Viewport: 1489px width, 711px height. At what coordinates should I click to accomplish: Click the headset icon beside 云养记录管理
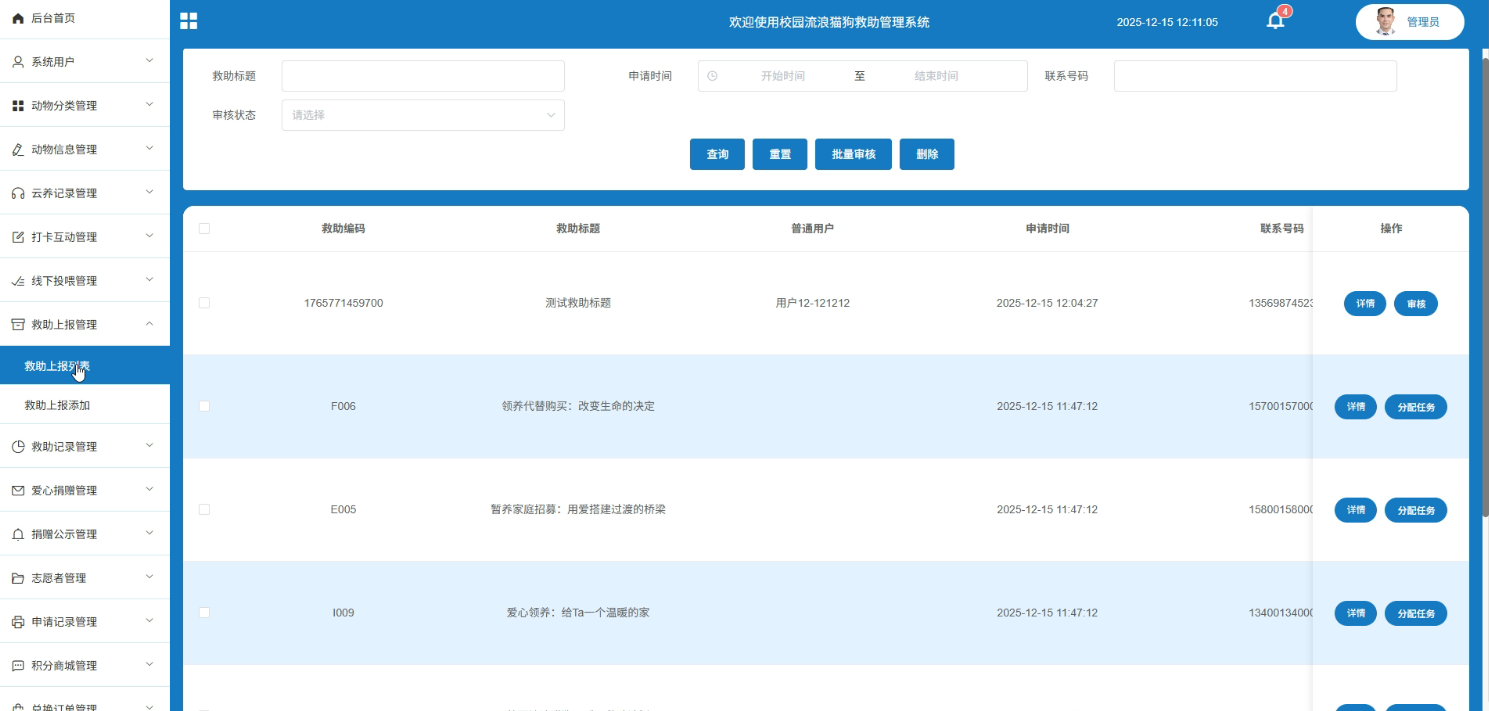pos(17,193)
